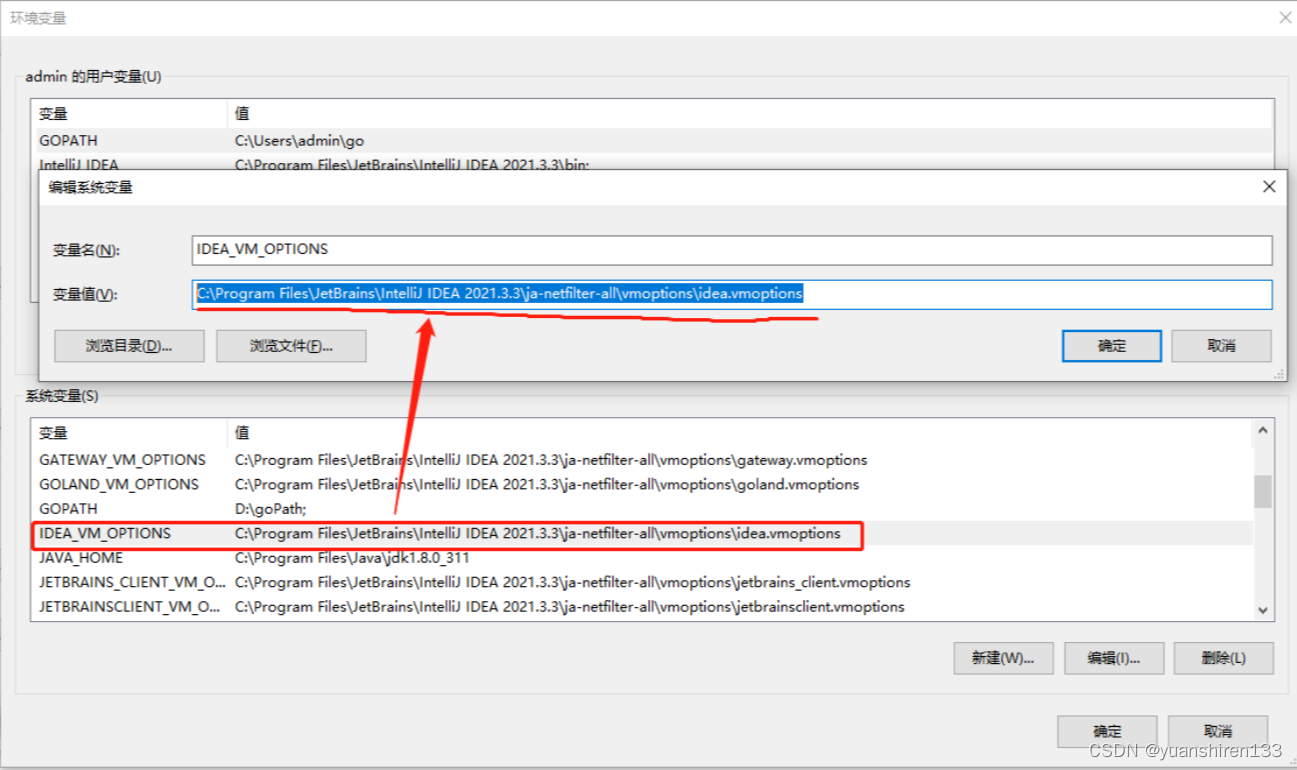This screenshot has height=770, width=1297.
Task: Click the gateway.vmoptions path value
Action: 551,460
